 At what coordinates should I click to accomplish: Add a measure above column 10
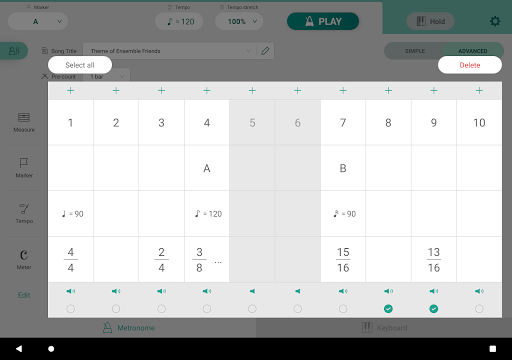tap(479, 90)
